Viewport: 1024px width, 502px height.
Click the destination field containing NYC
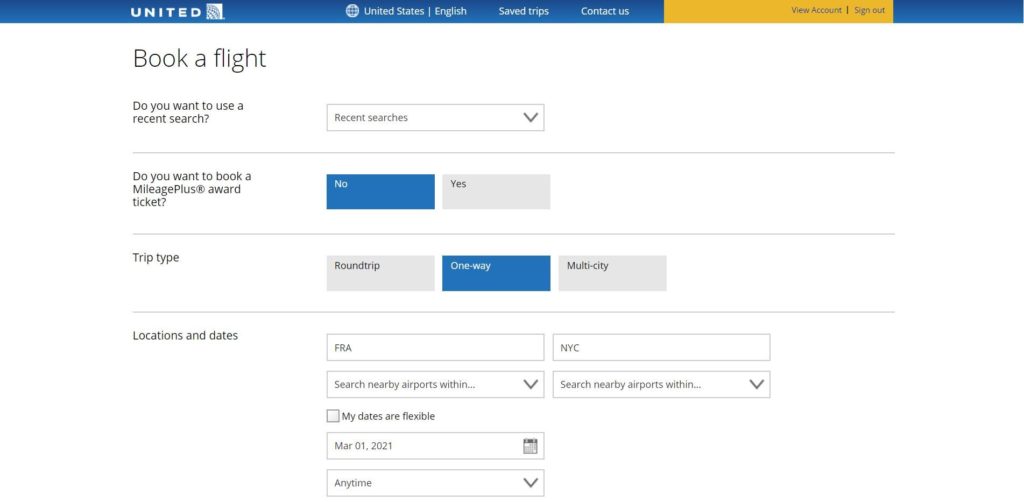[x=661, y=348]
